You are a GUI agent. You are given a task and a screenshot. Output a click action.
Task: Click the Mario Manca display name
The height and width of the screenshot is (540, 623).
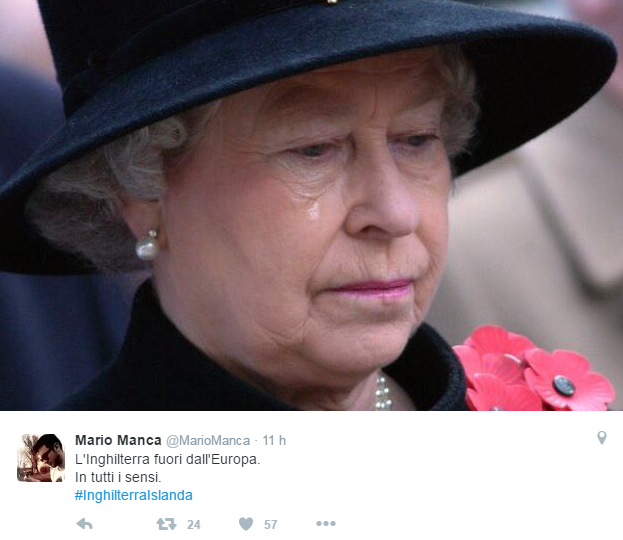(118, 440)
